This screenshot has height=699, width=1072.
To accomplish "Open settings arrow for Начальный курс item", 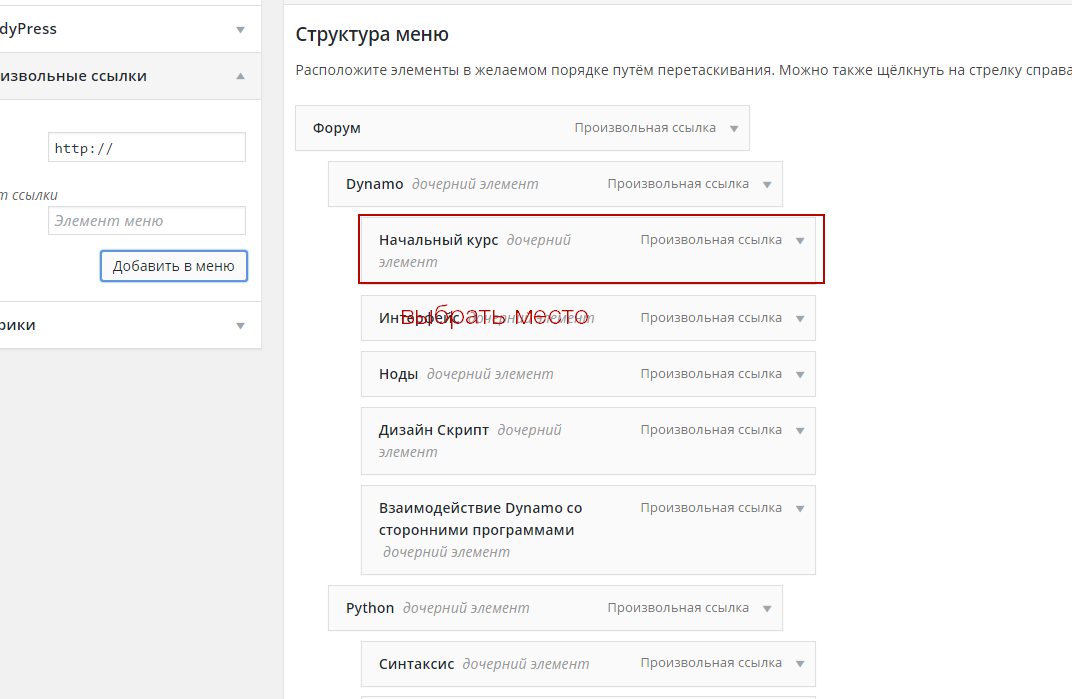I will coord(800,241).
